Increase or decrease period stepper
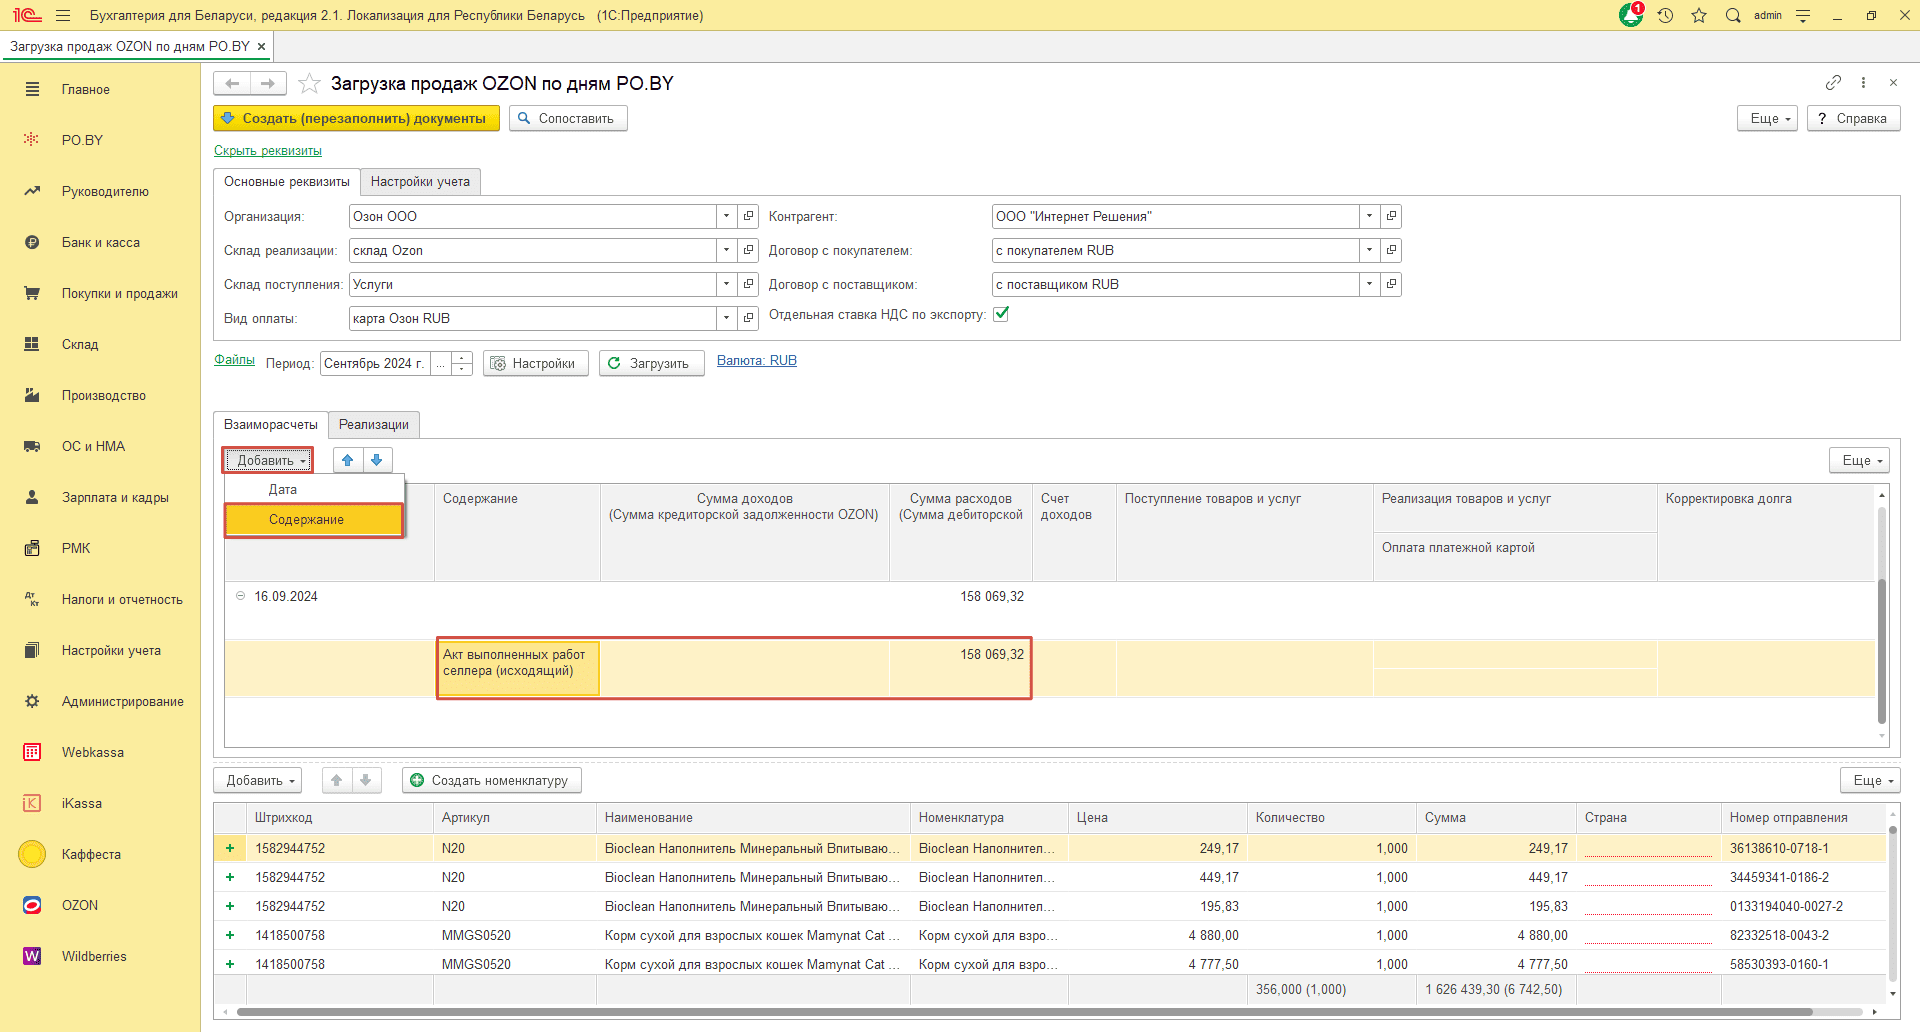The width and height of the screenshot is (1920, 1032). coord(462,363)
